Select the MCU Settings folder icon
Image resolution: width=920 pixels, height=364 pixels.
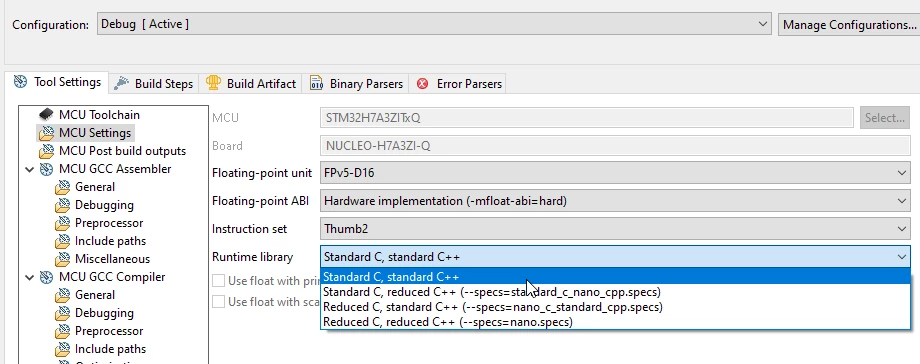46,133
